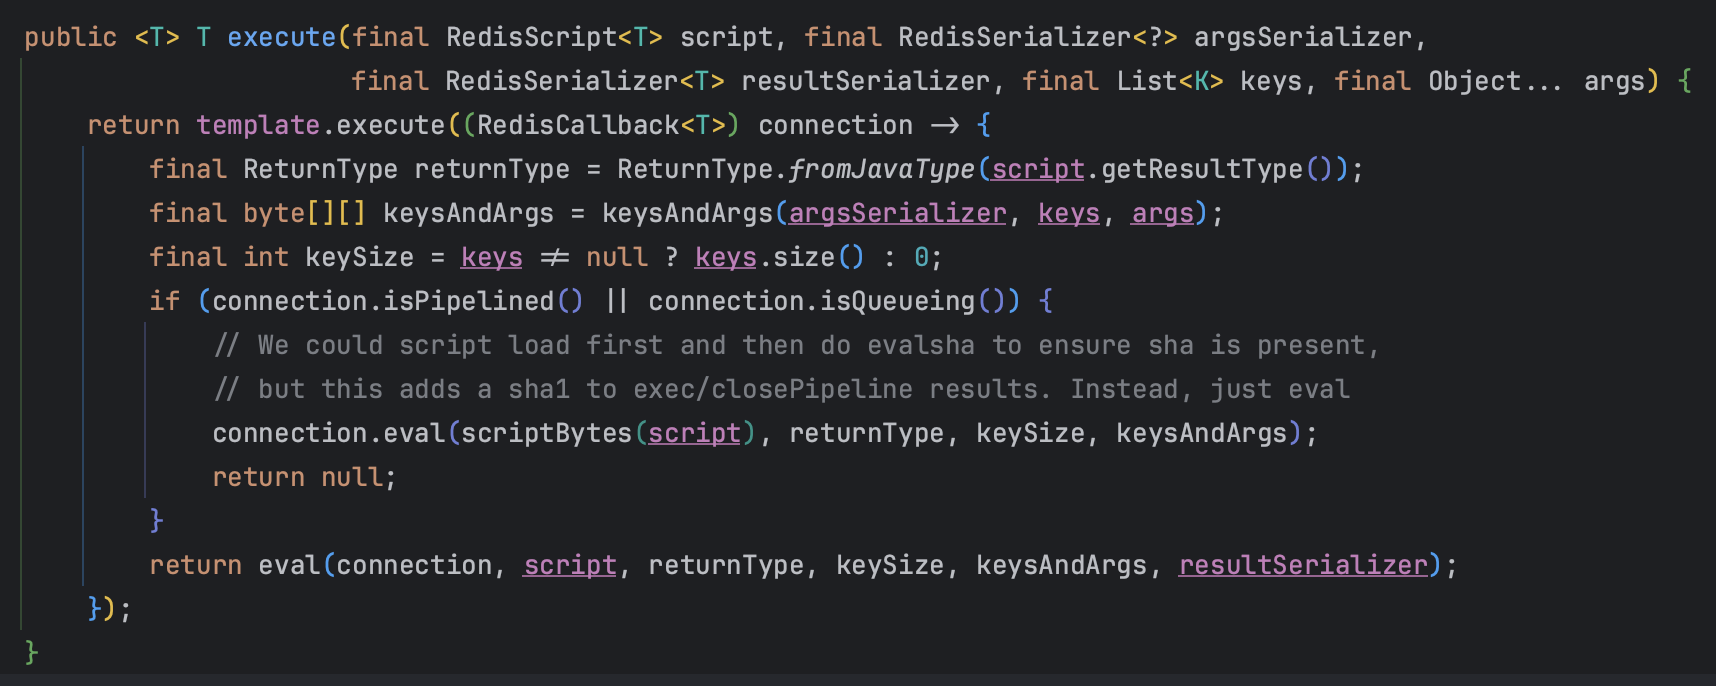1716x686 pixels.
Task: Click 'template' in the return statement
Action: tap(258, 125)
